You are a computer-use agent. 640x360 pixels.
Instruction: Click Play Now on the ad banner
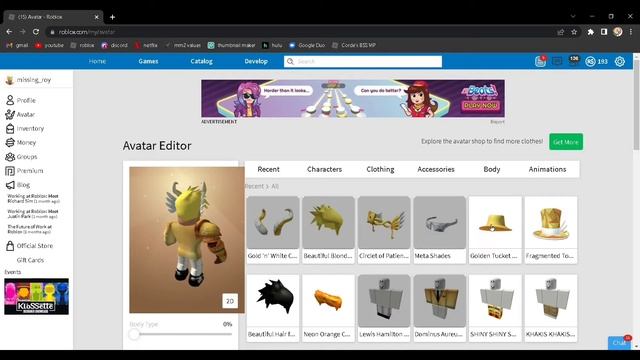point(481,105)
